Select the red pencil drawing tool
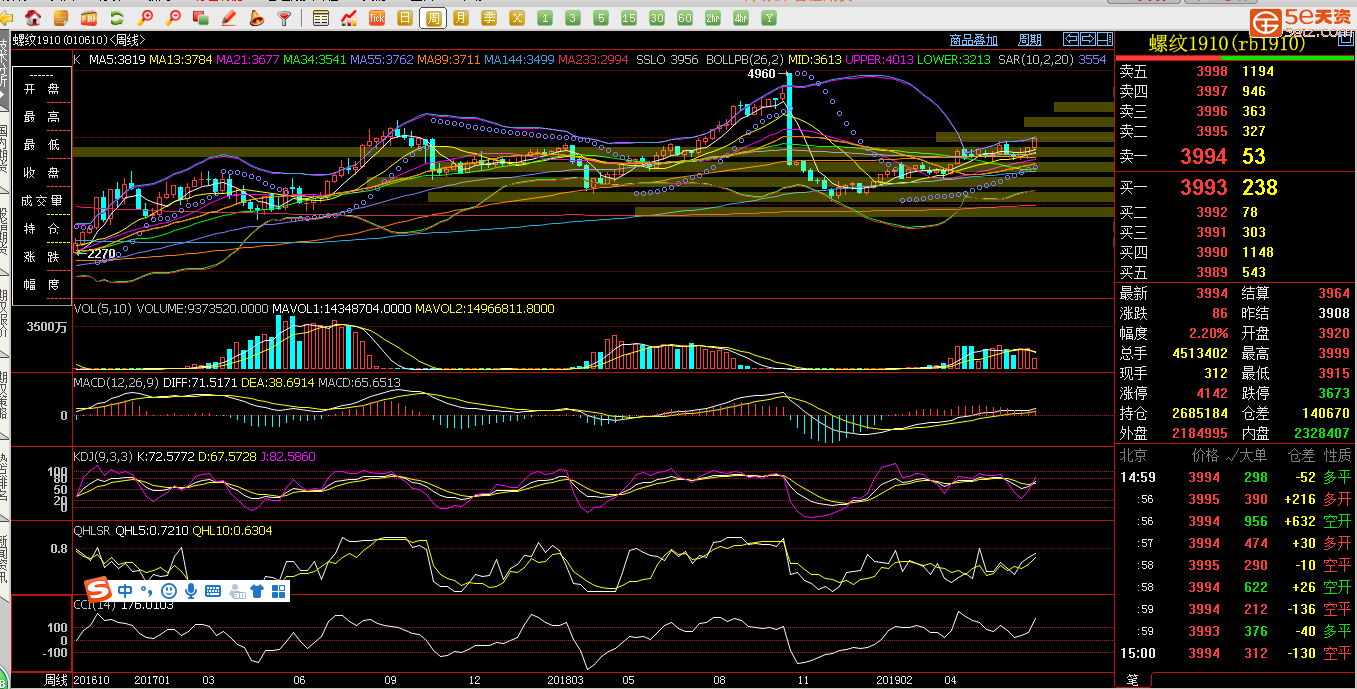Image resolution: width=1357 pixels, height=689 pixels. [x=229, y=18]
